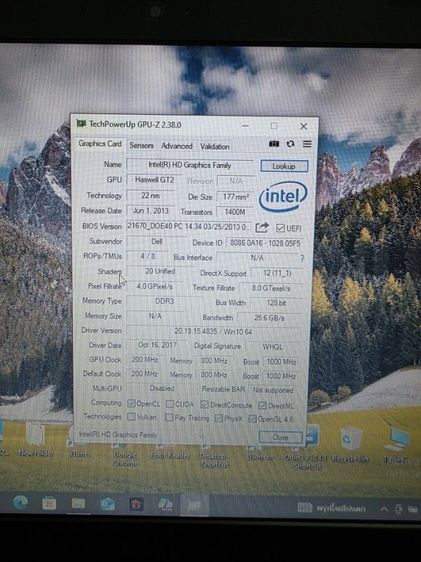Click the ROPs/TMUs value 4 / 8
This screenshot has height=562, width=421.
[x=148, y=256]
